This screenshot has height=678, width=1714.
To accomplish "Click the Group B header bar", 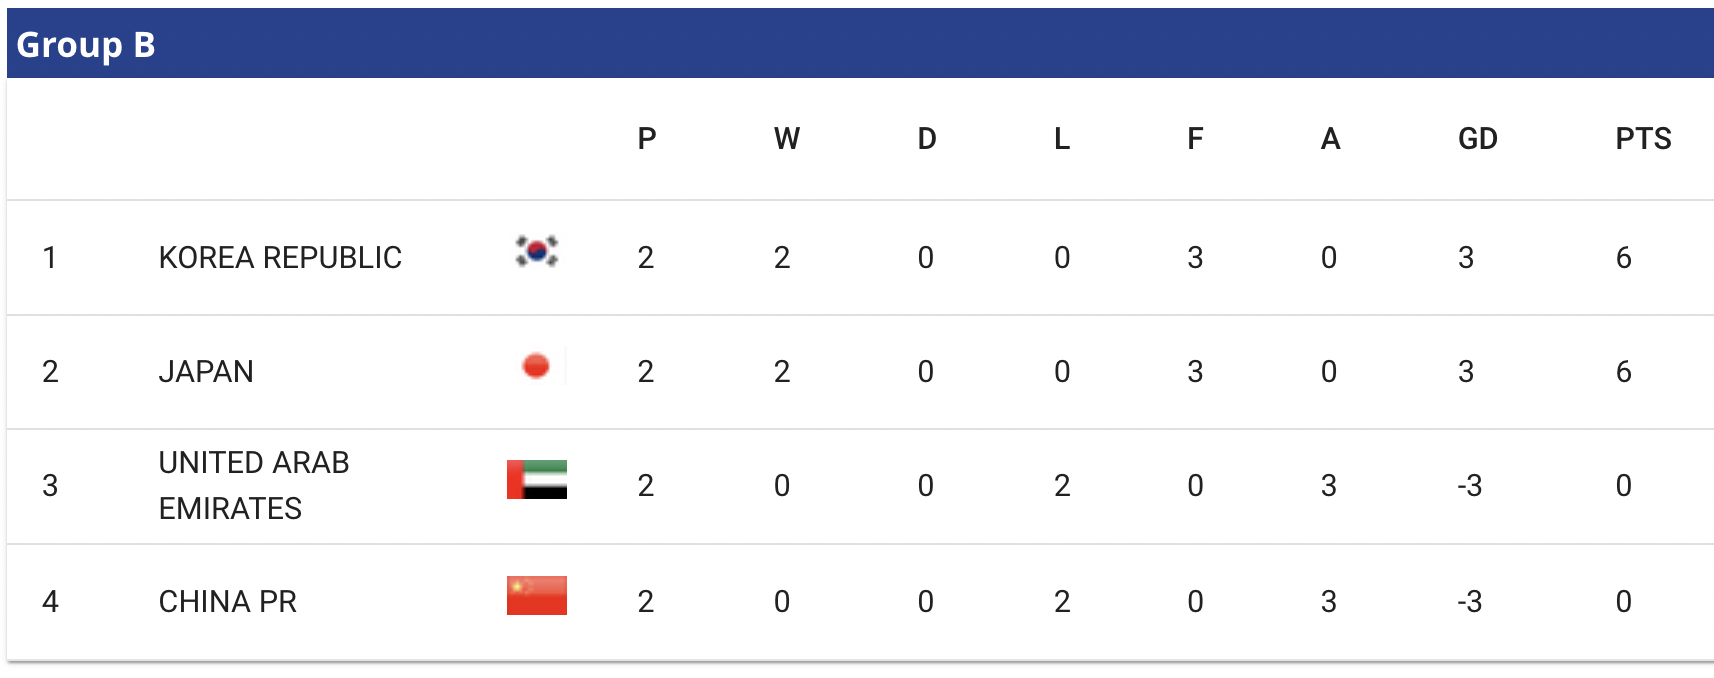I will (860, 44).
